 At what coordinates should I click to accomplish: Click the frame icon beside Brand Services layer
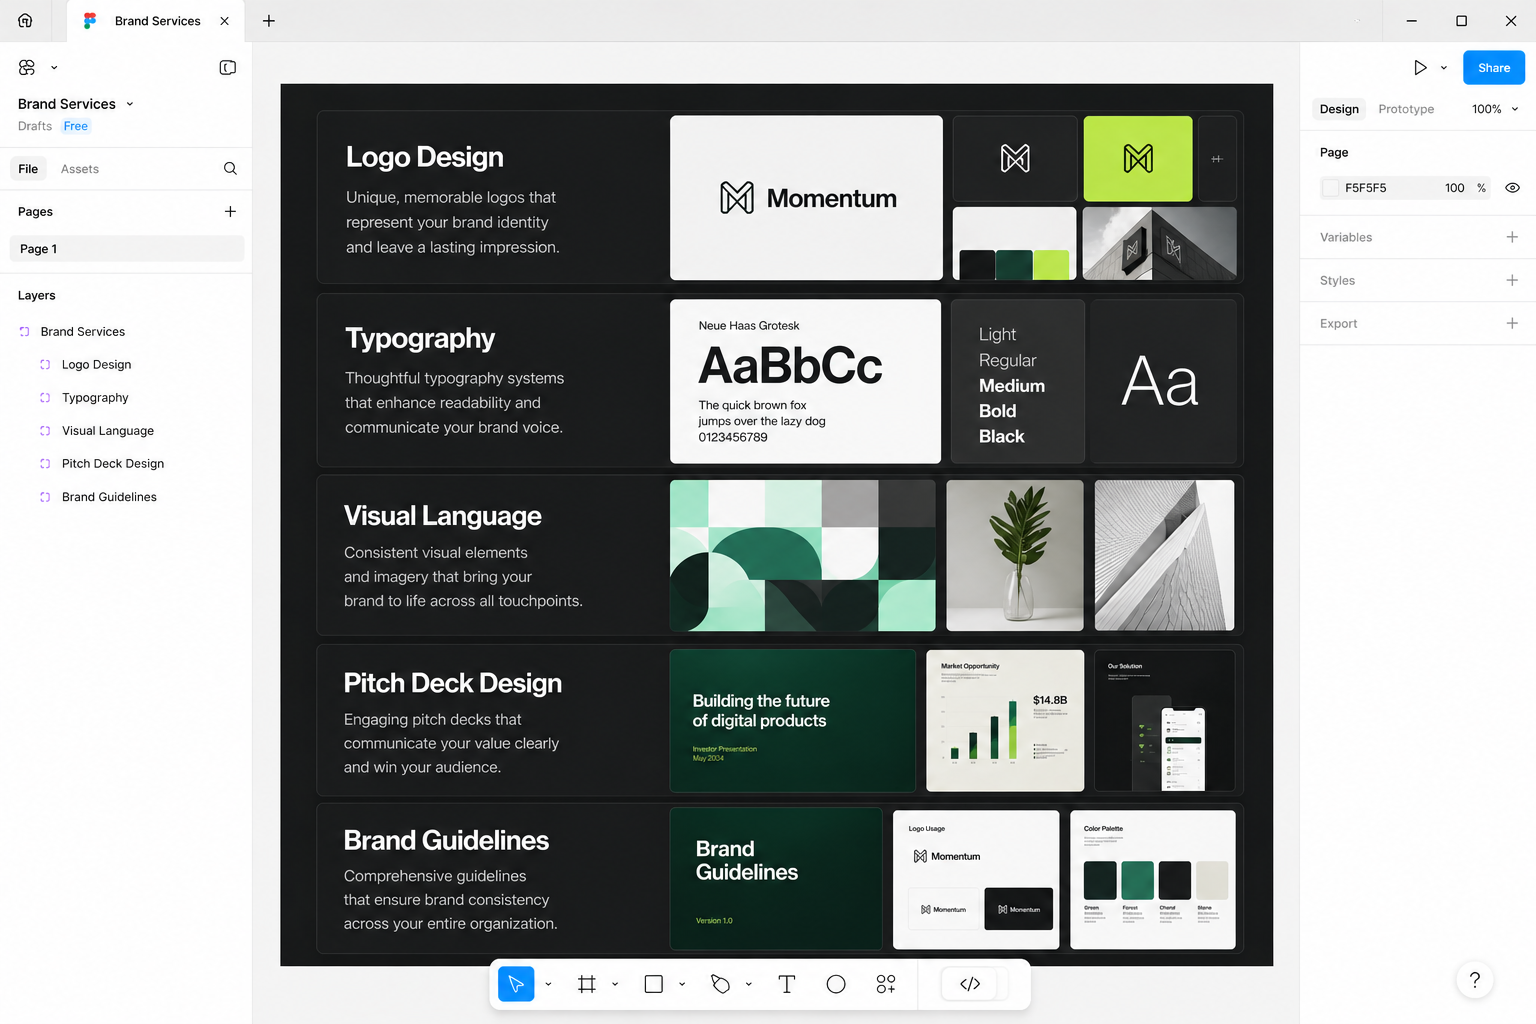point(24,332)
